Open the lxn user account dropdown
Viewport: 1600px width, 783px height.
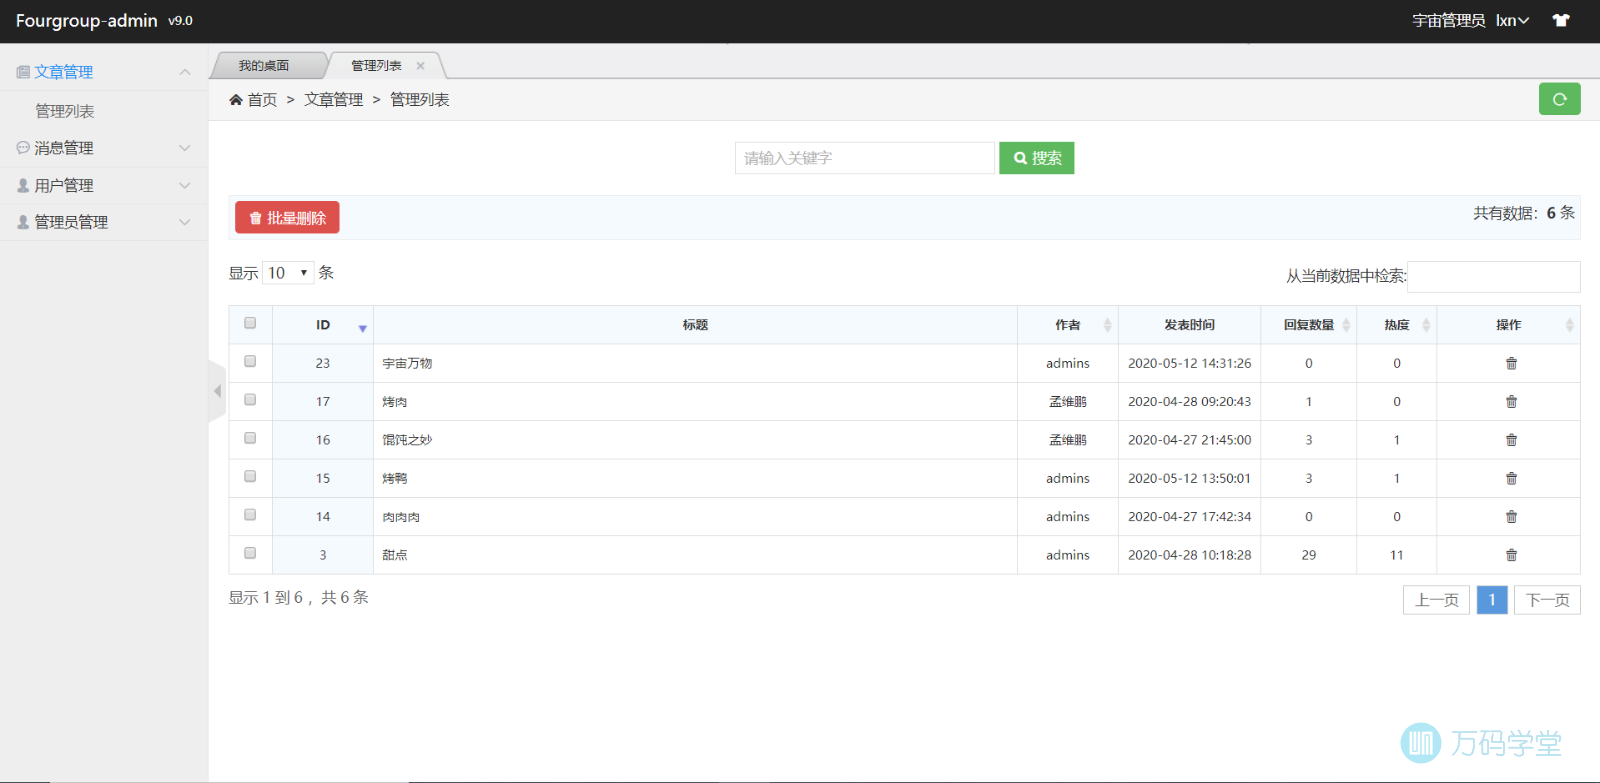point(1512,20)
